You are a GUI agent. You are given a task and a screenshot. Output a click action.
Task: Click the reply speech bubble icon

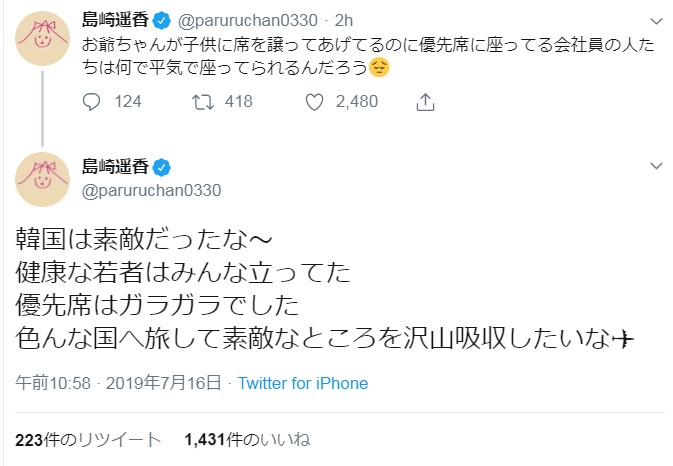click(x=92, y=101)
